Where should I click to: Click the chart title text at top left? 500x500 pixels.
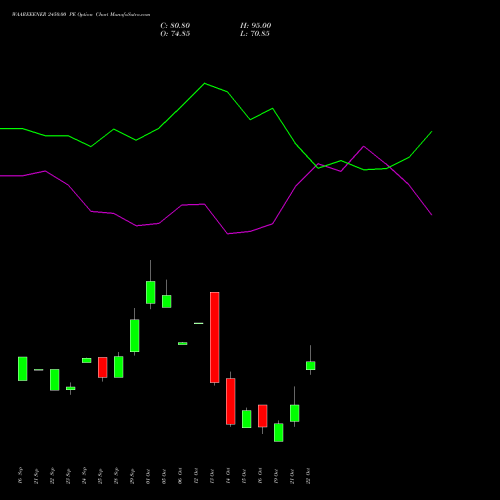pyautogui.click(x=81, y=15)
